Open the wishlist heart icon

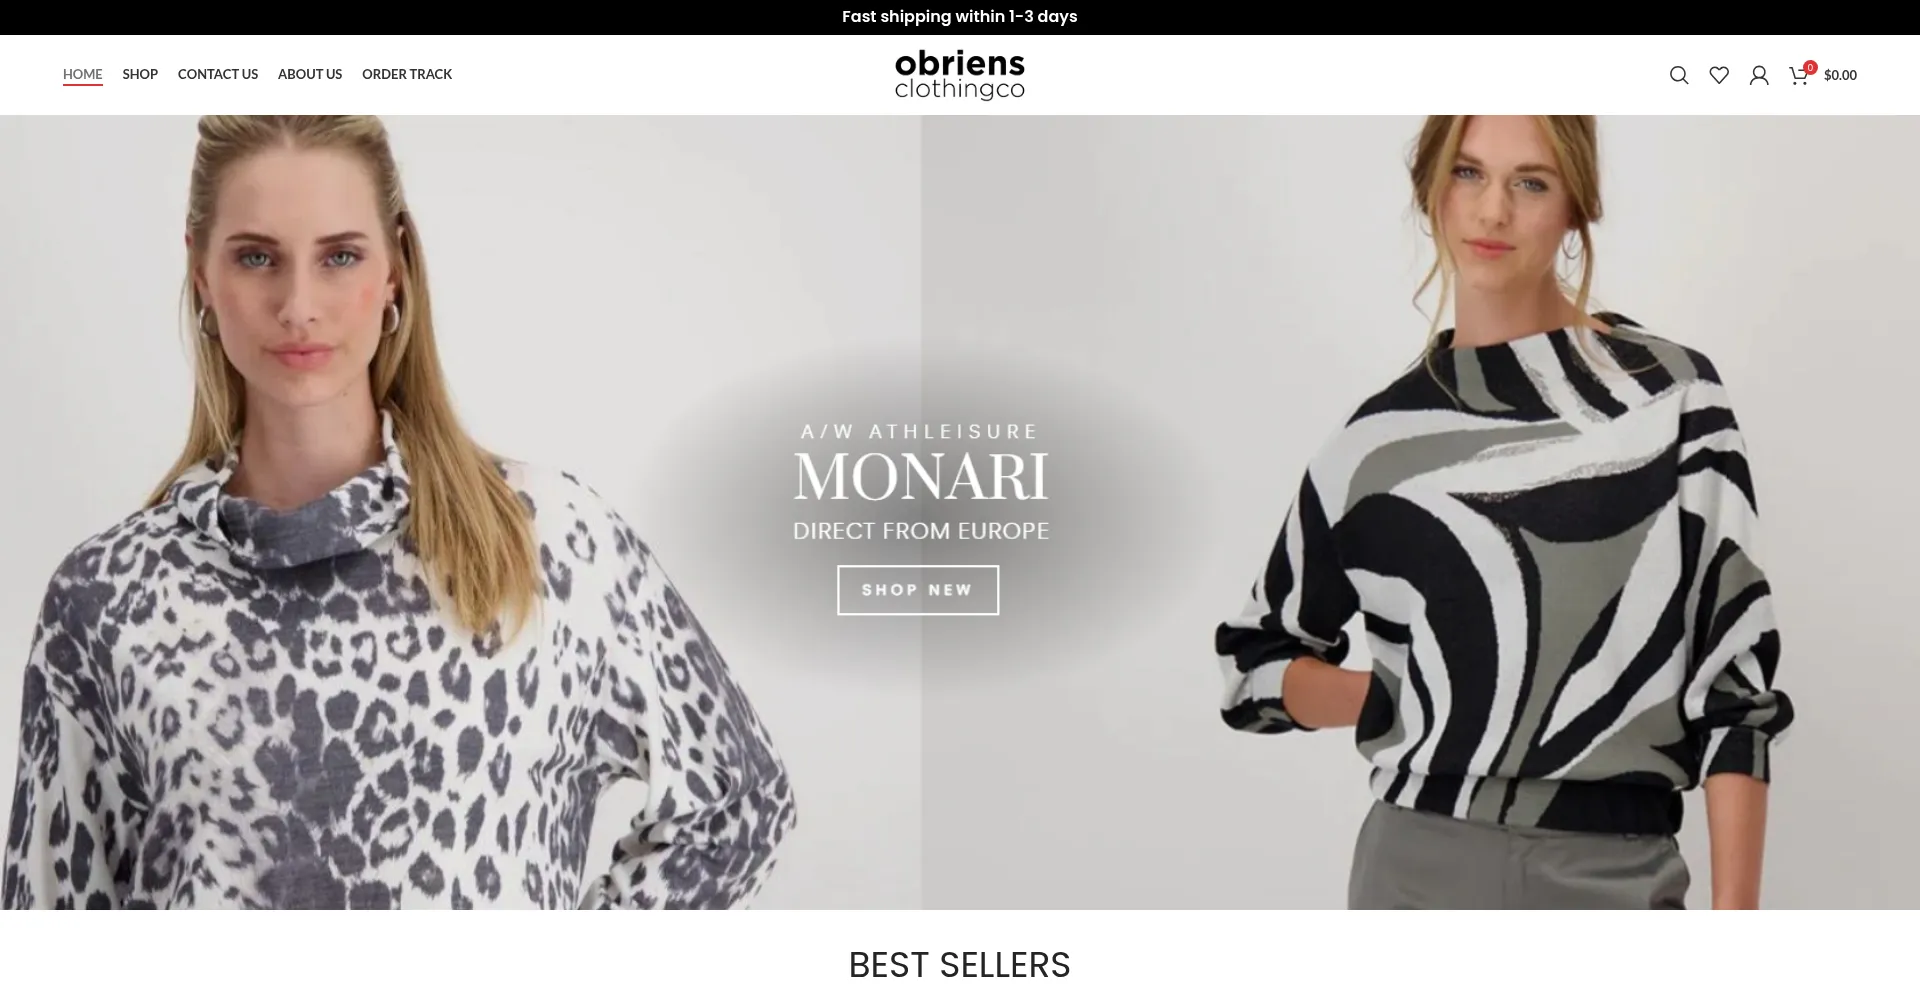coord(1719,75)
